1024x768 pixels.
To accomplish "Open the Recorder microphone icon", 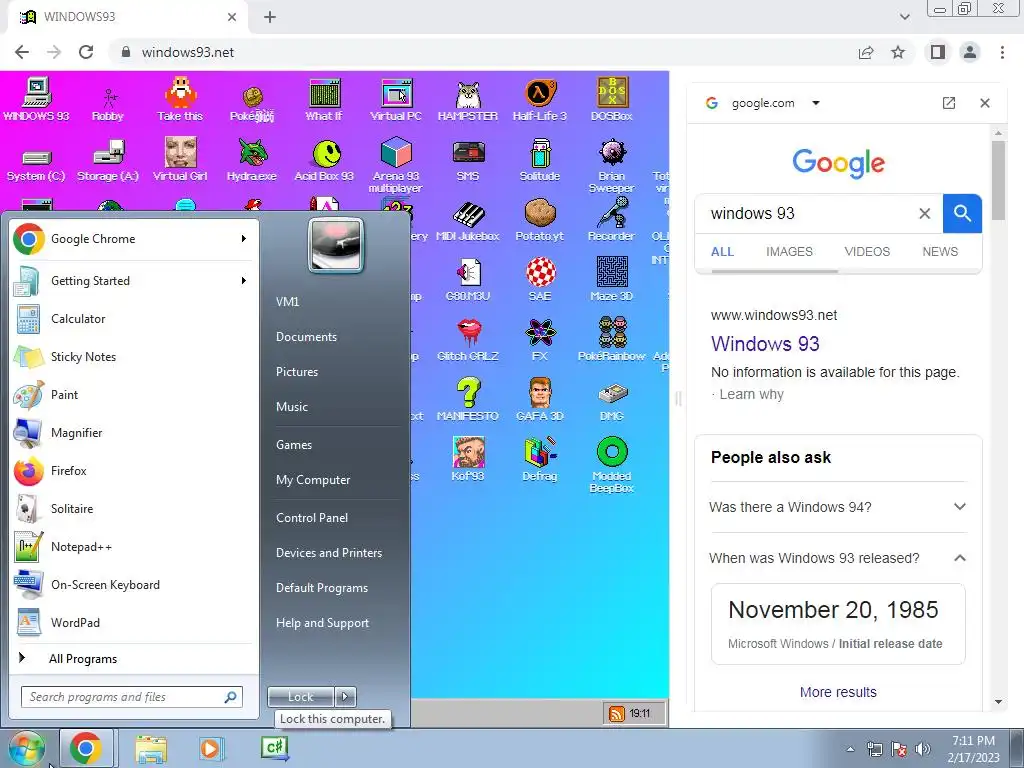I will [612, 221].
